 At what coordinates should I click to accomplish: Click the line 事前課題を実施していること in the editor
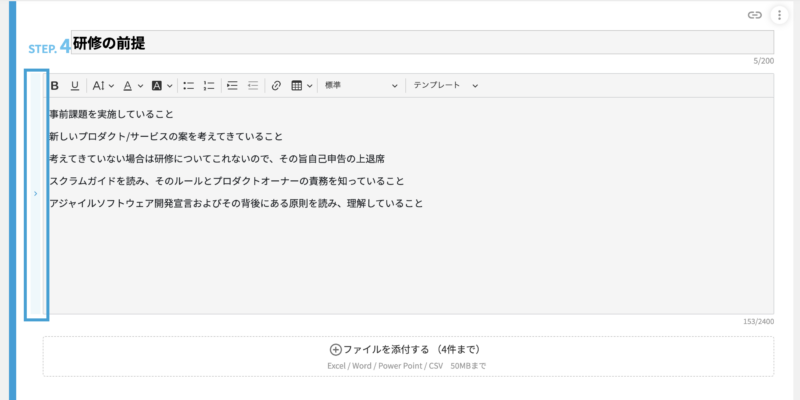[111, 114]
